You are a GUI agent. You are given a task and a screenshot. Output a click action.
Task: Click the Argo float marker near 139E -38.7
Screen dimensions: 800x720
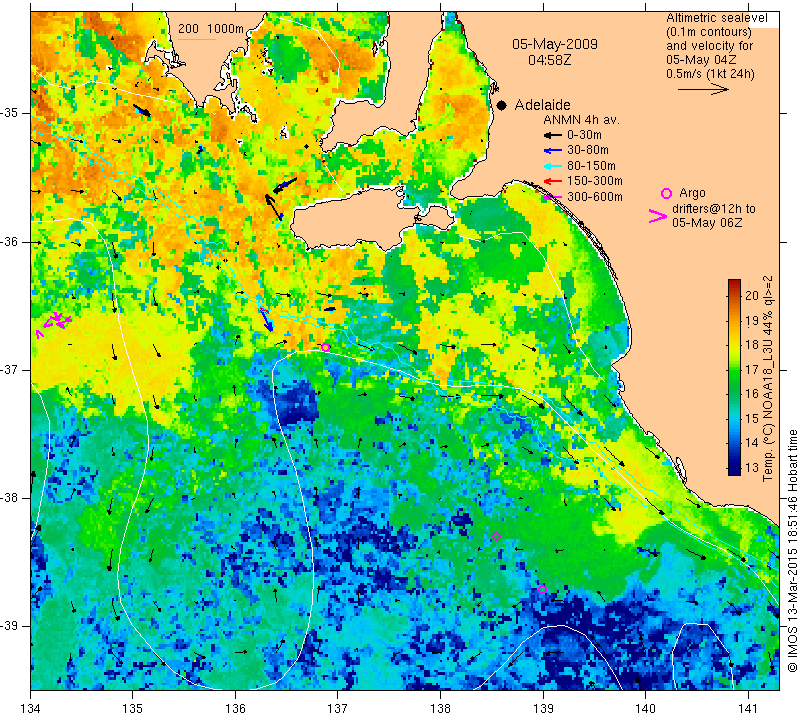[x=542, y=589]
